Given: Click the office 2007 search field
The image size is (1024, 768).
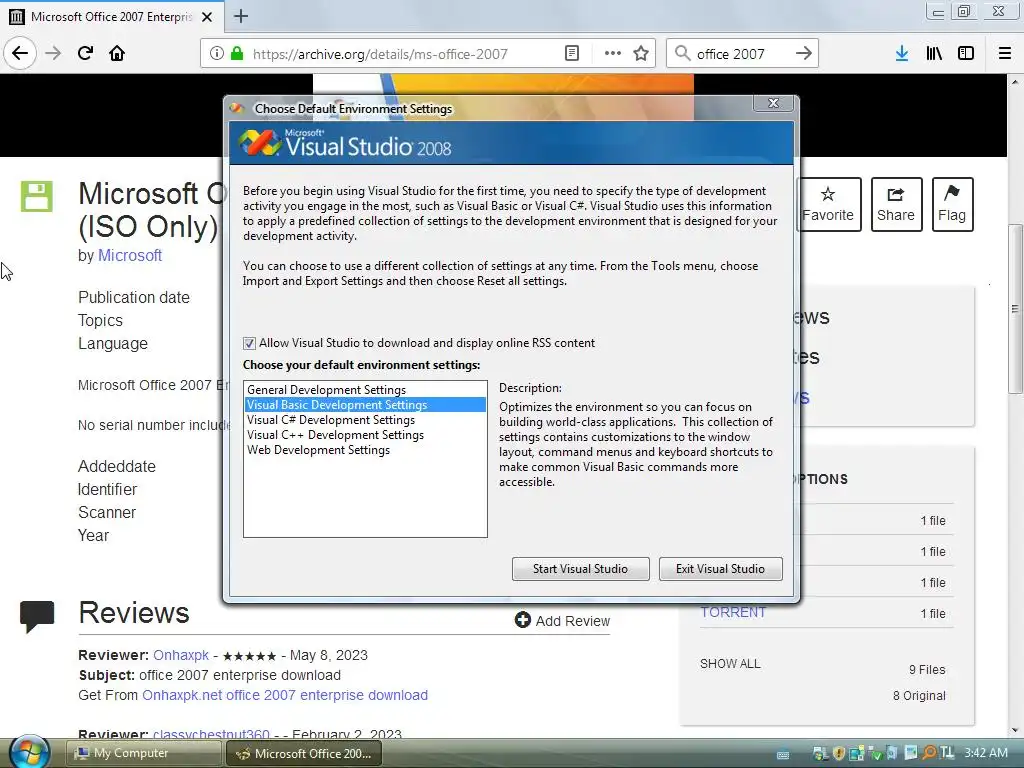Looking at the screenshot, I should tap(742, 54).
